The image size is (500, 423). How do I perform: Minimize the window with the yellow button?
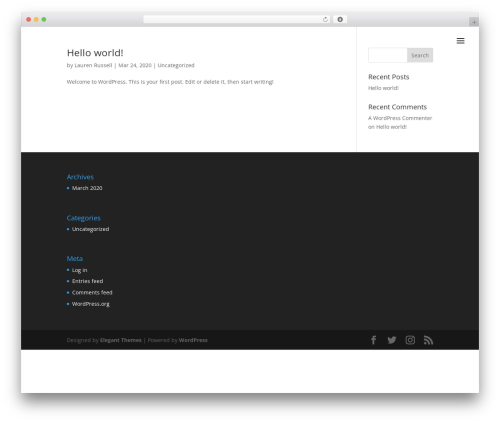pos(36,19)
